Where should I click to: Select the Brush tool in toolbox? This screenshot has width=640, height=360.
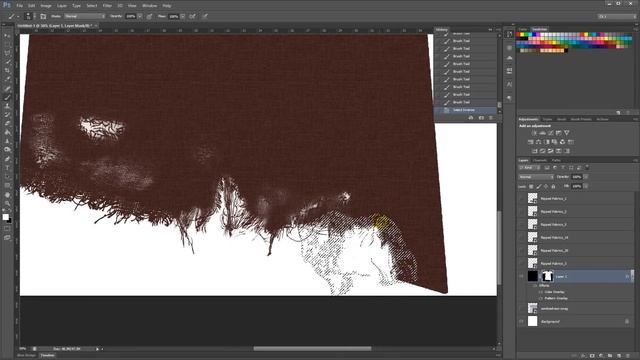click(x=7, y=97)
